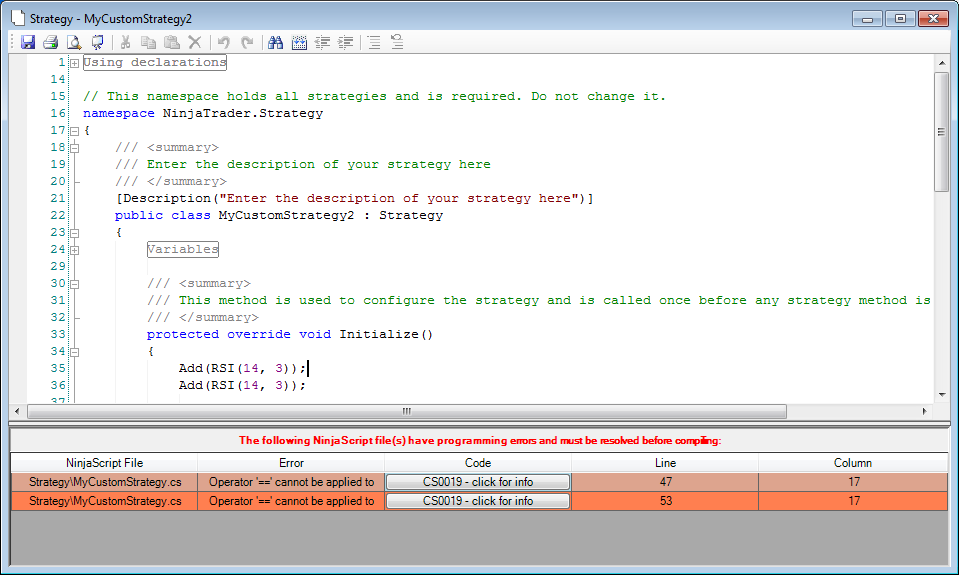Click the horizontal scrollbar right arrow

(x=925, y=412)
